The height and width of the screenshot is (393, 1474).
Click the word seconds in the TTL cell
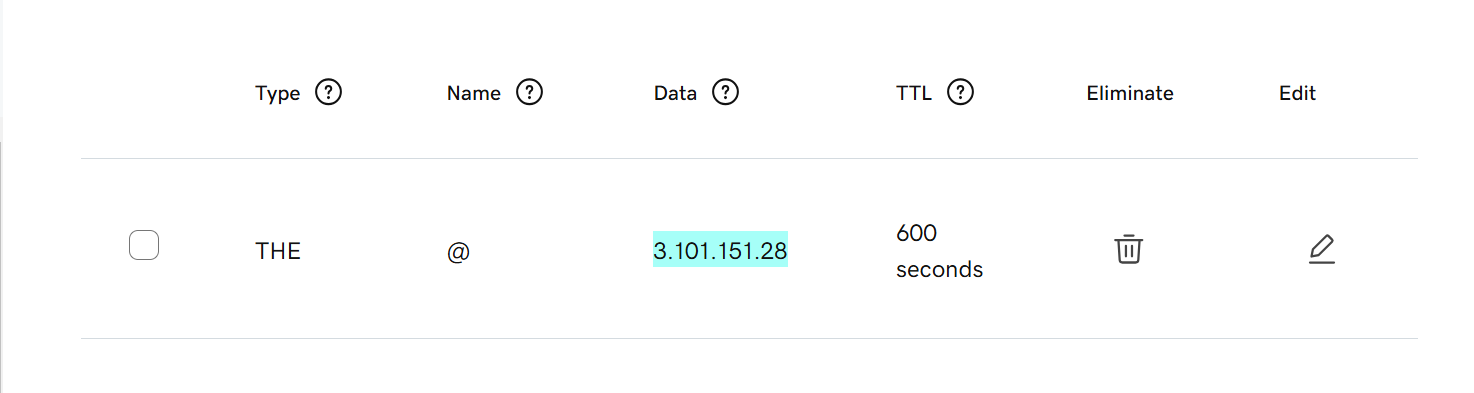tap(940, 270)
